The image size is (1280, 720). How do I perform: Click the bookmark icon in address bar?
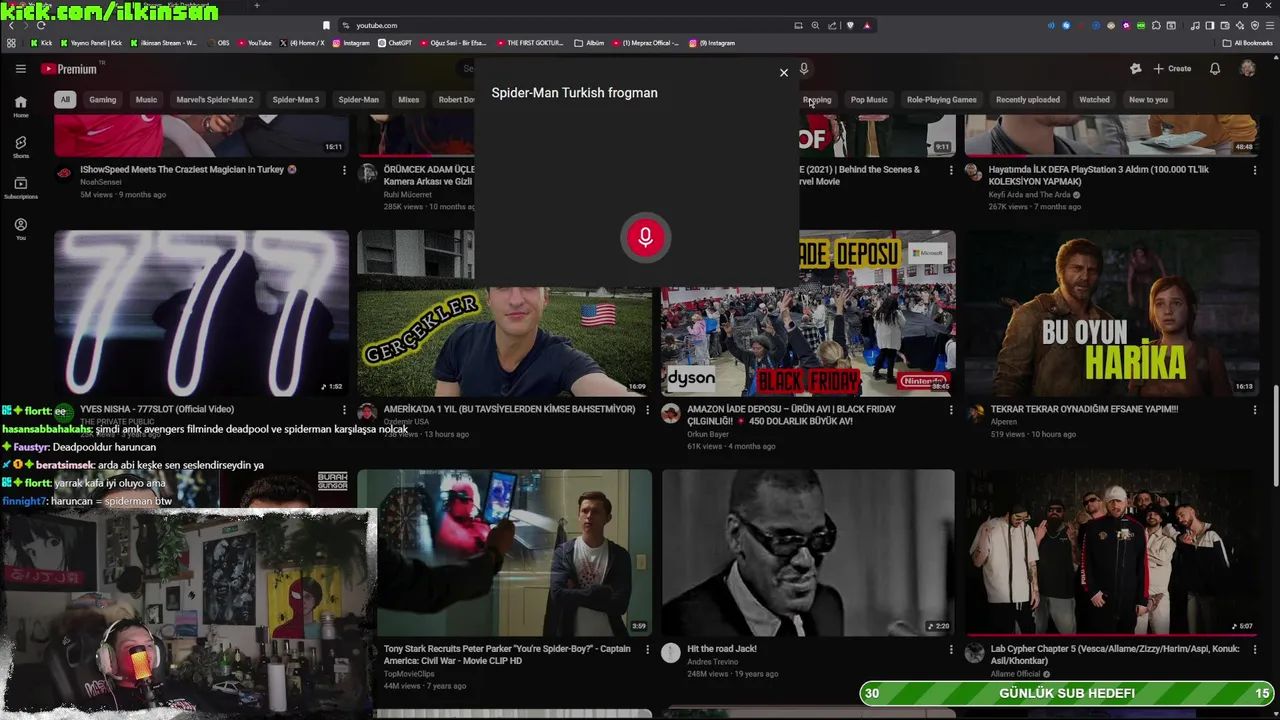pyautogui.click(x=326, y=25)
